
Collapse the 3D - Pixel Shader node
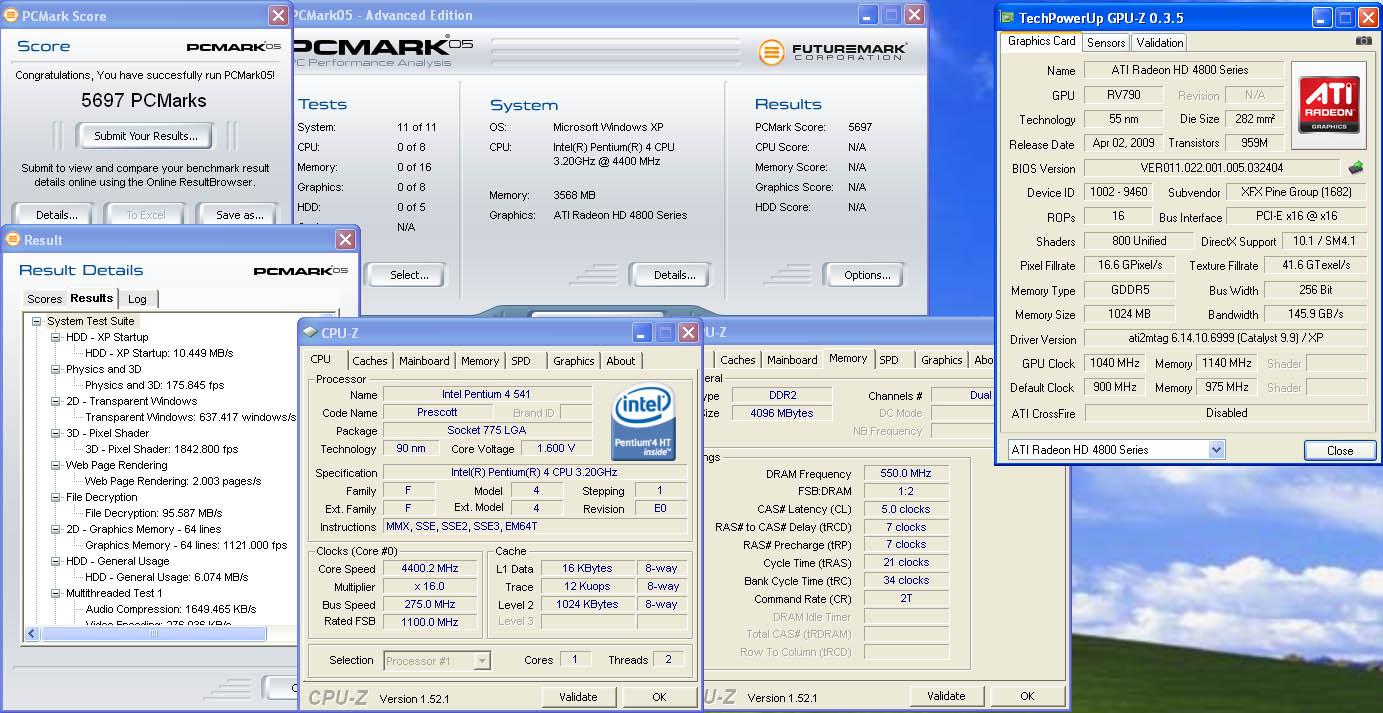click(56, 433)
